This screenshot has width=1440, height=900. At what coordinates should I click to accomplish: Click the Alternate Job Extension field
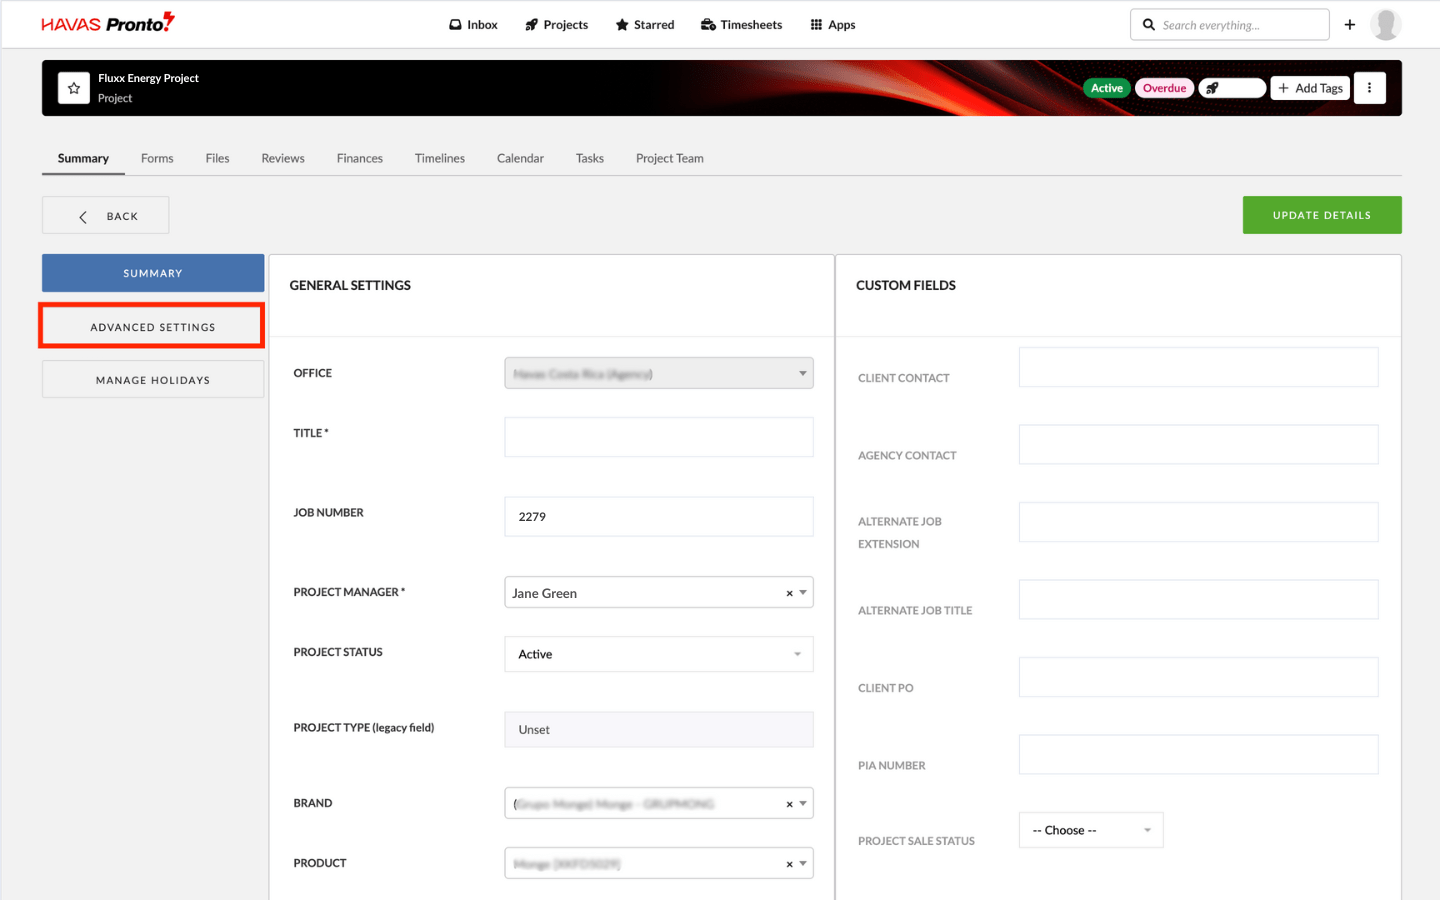point(1198,522)
